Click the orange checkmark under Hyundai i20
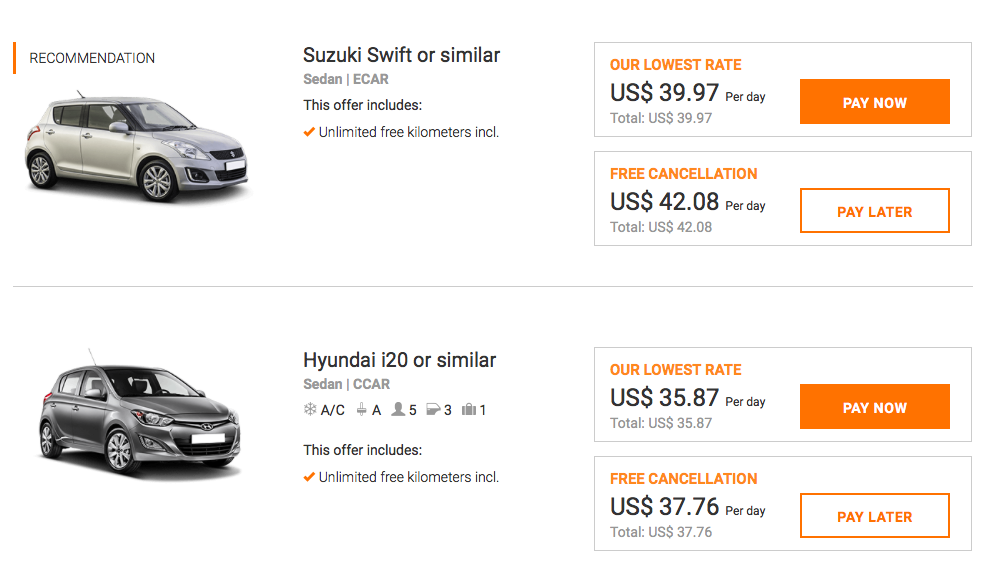Viewport: 994px width, 576px height. [x=309, y=477]
